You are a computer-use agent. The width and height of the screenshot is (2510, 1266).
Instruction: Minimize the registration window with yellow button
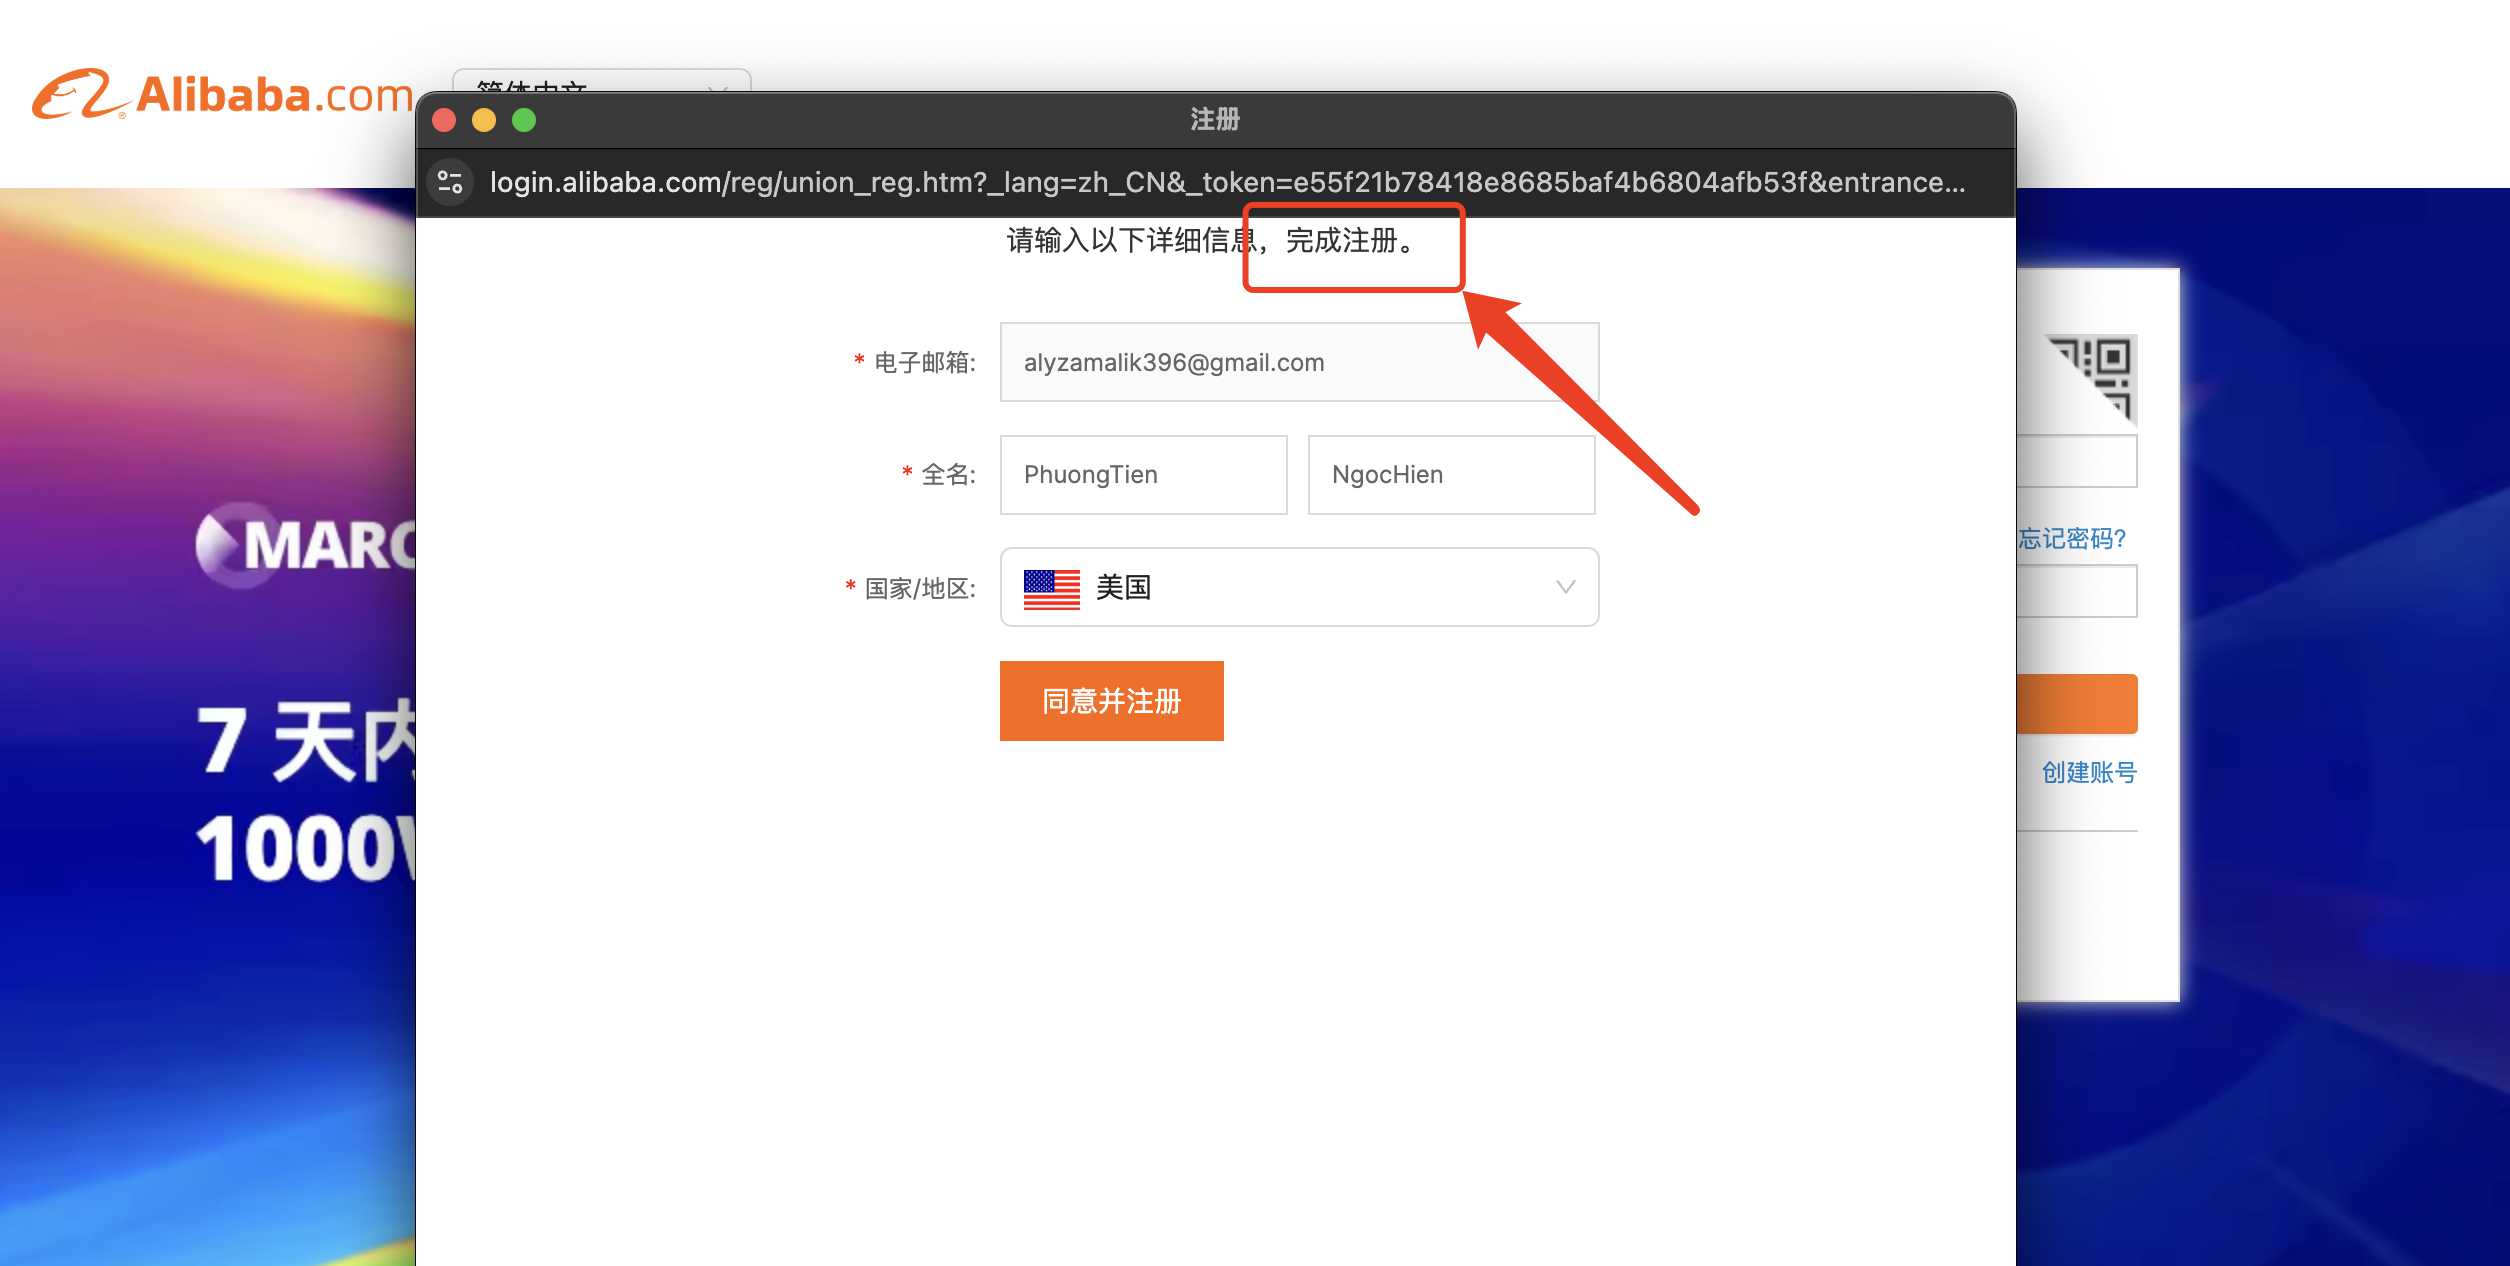pos(484,120)
